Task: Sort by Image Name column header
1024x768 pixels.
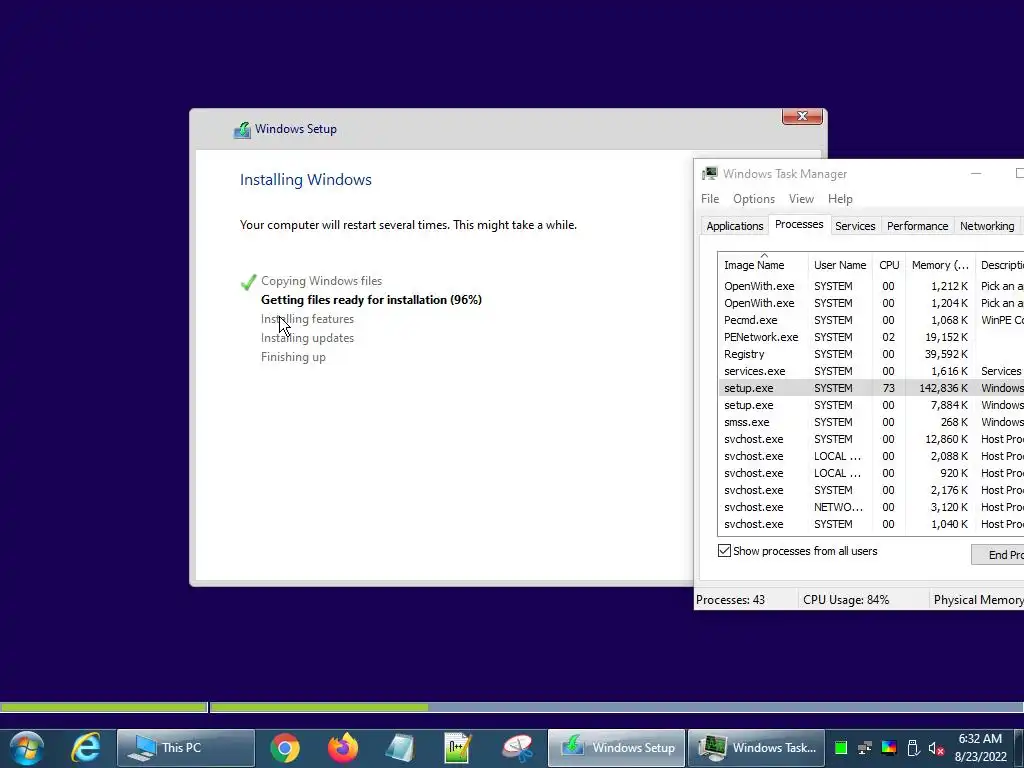Action: [x=763, y=264]
